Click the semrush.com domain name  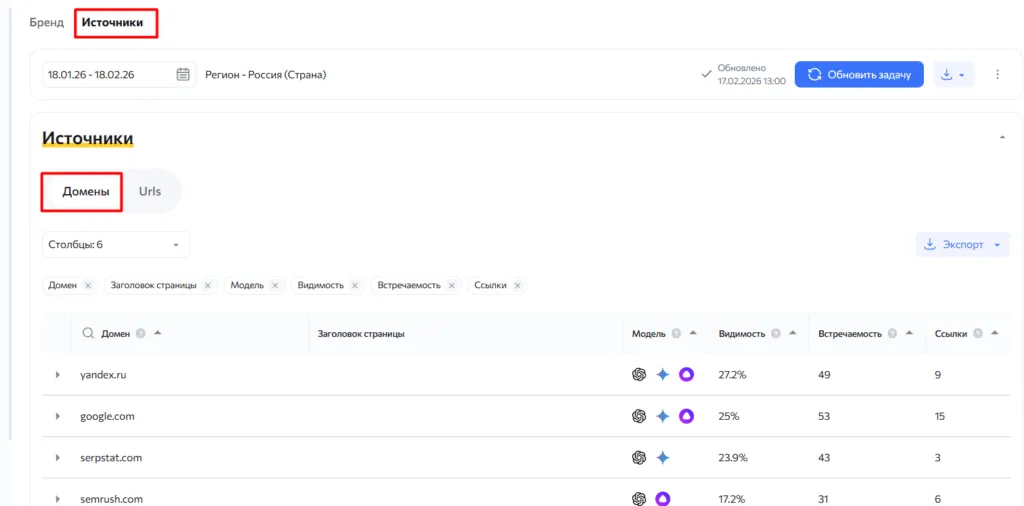coord(112,499)
